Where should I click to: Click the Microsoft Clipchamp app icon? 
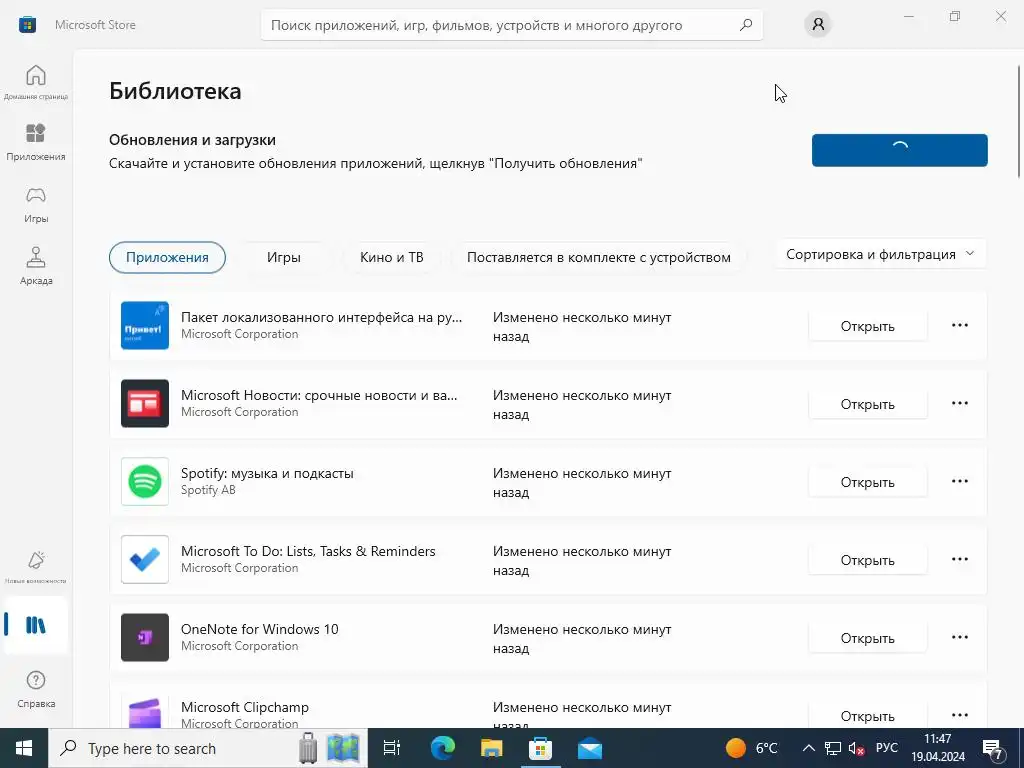[x=145, y=711]
